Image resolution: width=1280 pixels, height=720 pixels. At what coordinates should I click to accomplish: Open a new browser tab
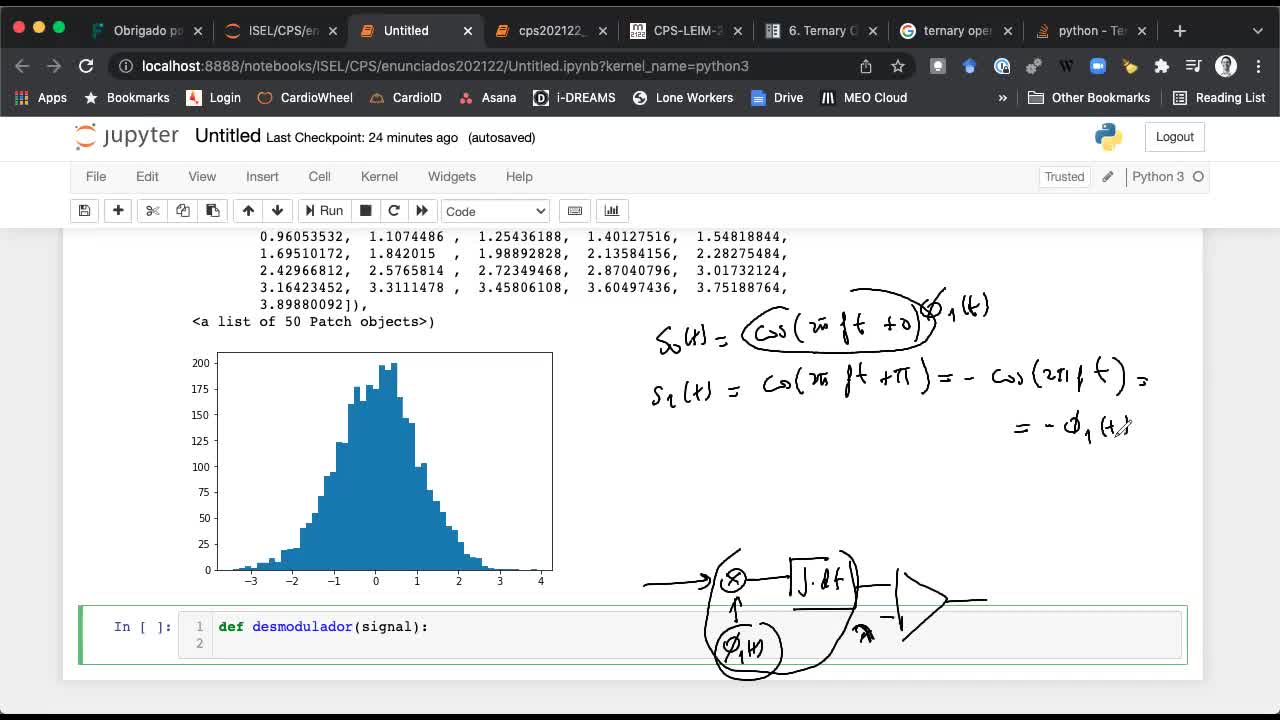[x=1180, y=31]
